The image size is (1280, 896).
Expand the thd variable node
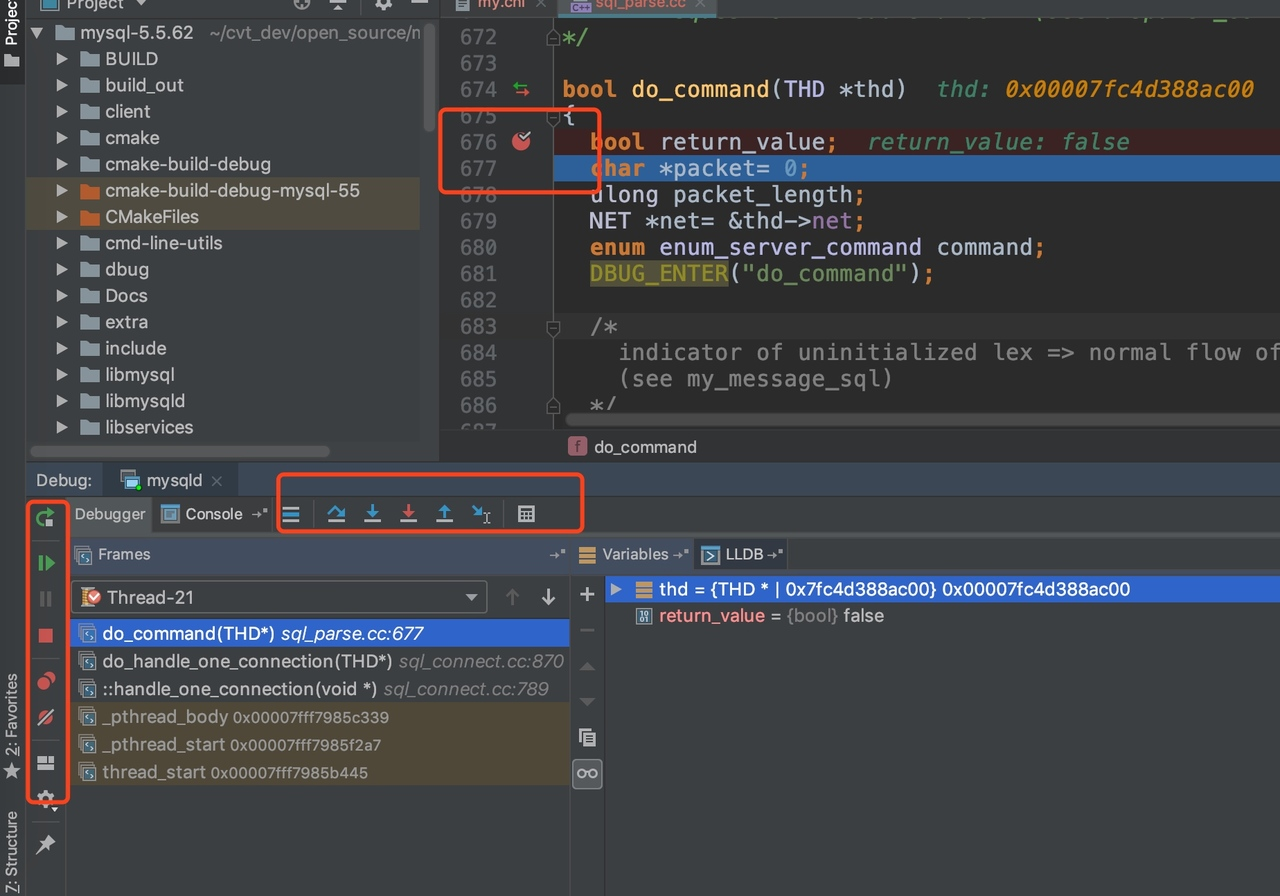617,589
